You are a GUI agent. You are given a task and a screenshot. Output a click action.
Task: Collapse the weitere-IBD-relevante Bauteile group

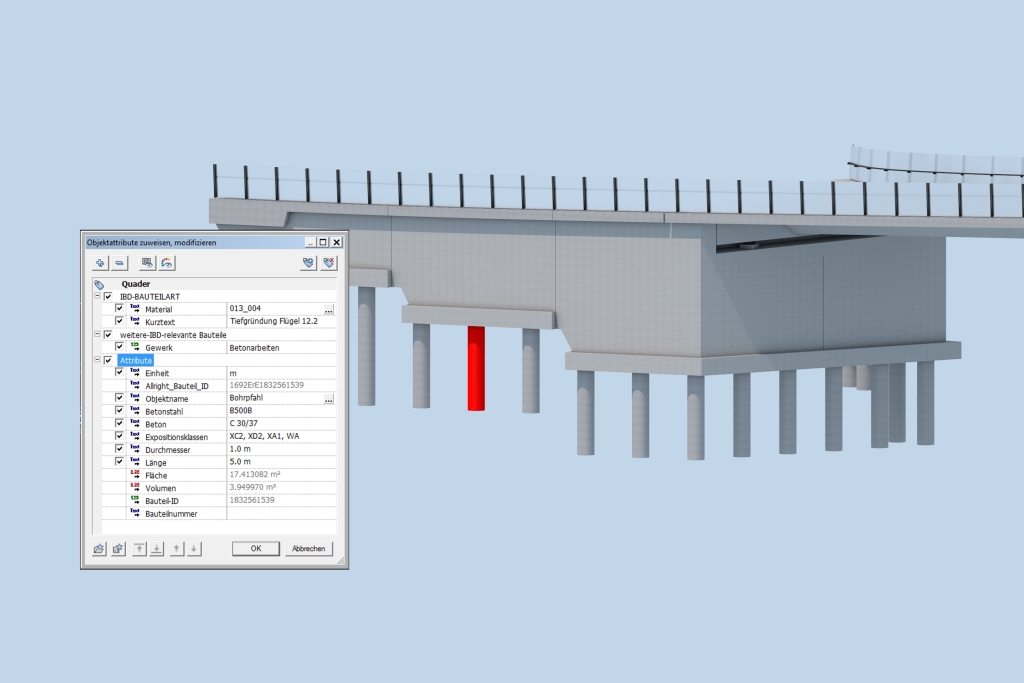pyautogui.click(x=97, y=334)
